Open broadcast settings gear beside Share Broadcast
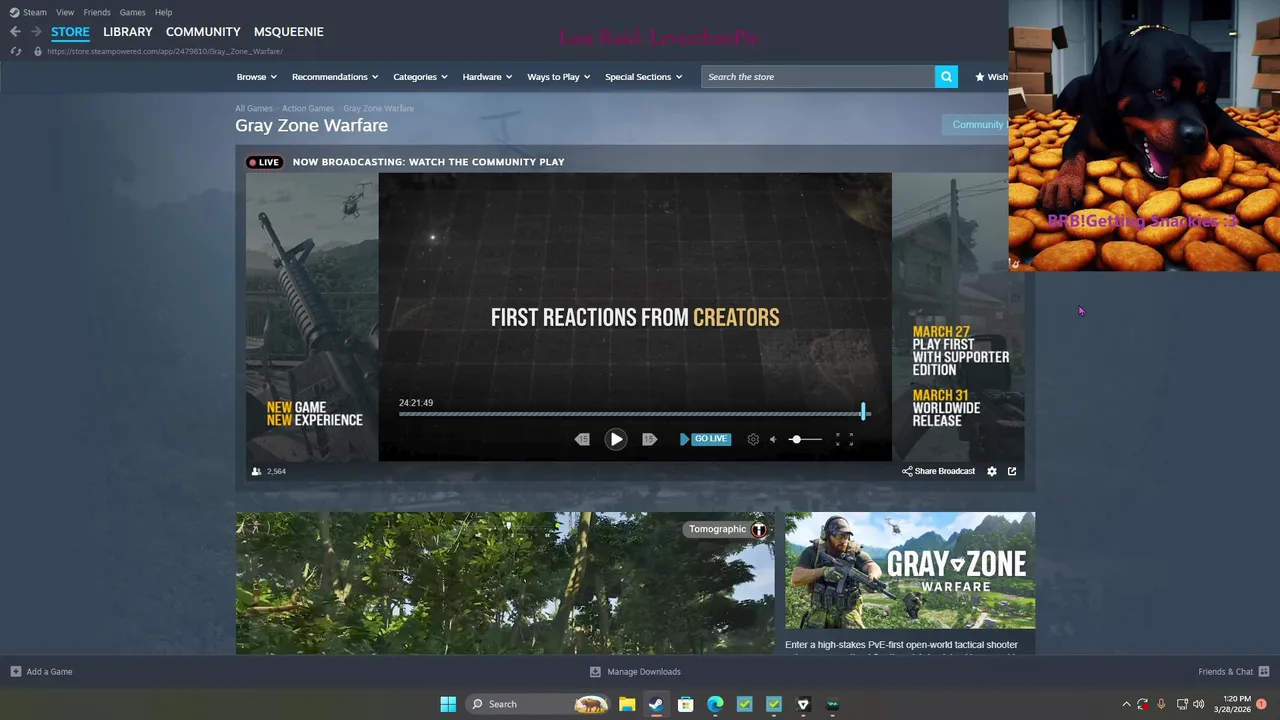The image size is (1280, 720). click(992, 471)
